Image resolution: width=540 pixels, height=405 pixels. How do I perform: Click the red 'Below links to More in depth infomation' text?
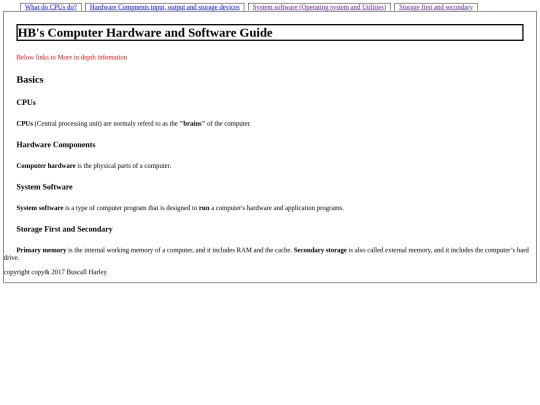pyautogui.click(x=72, y=57)
